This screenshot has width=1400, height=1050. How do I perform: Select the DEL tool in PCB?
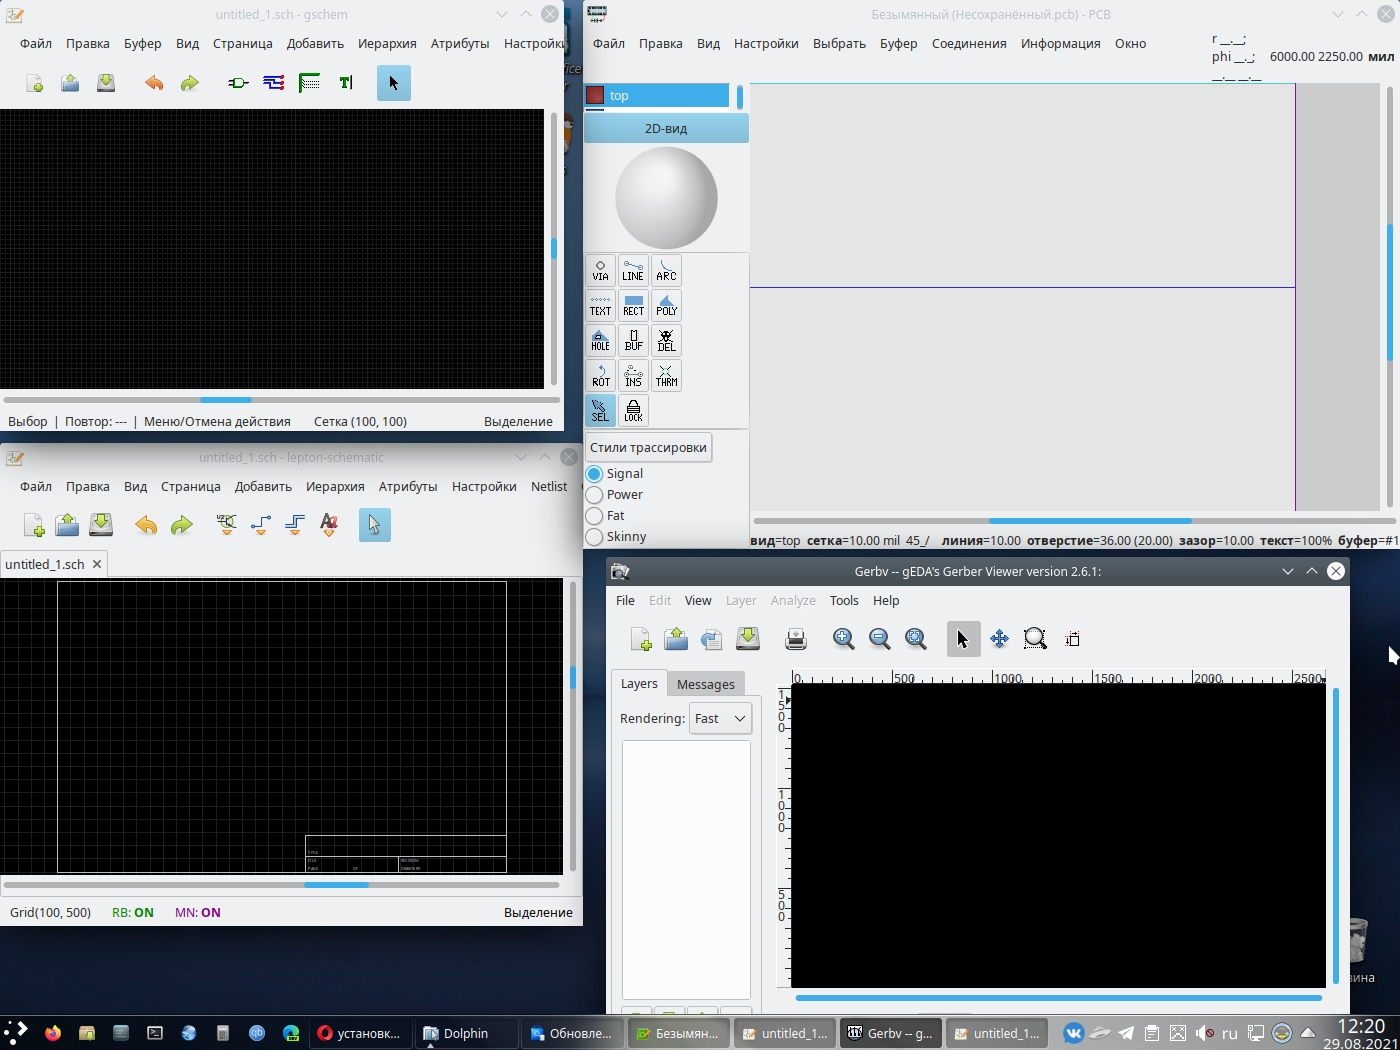[x=666, y=341]
